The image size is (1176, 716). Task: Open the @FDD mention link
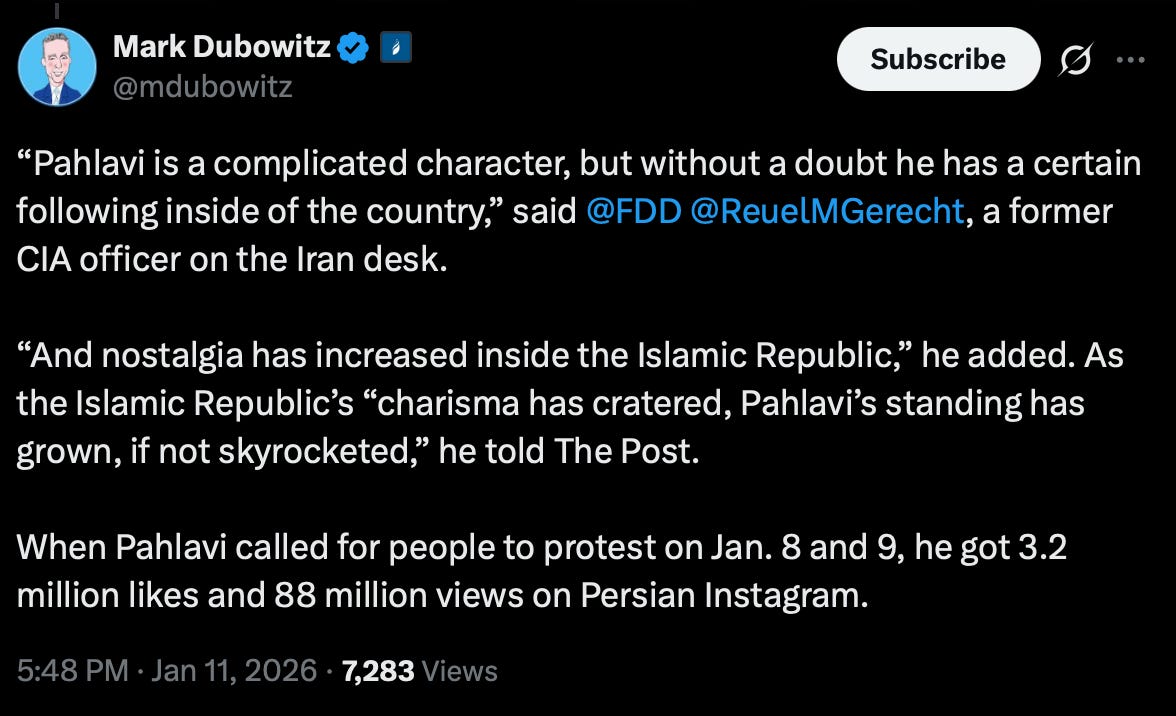click(633, 211)
